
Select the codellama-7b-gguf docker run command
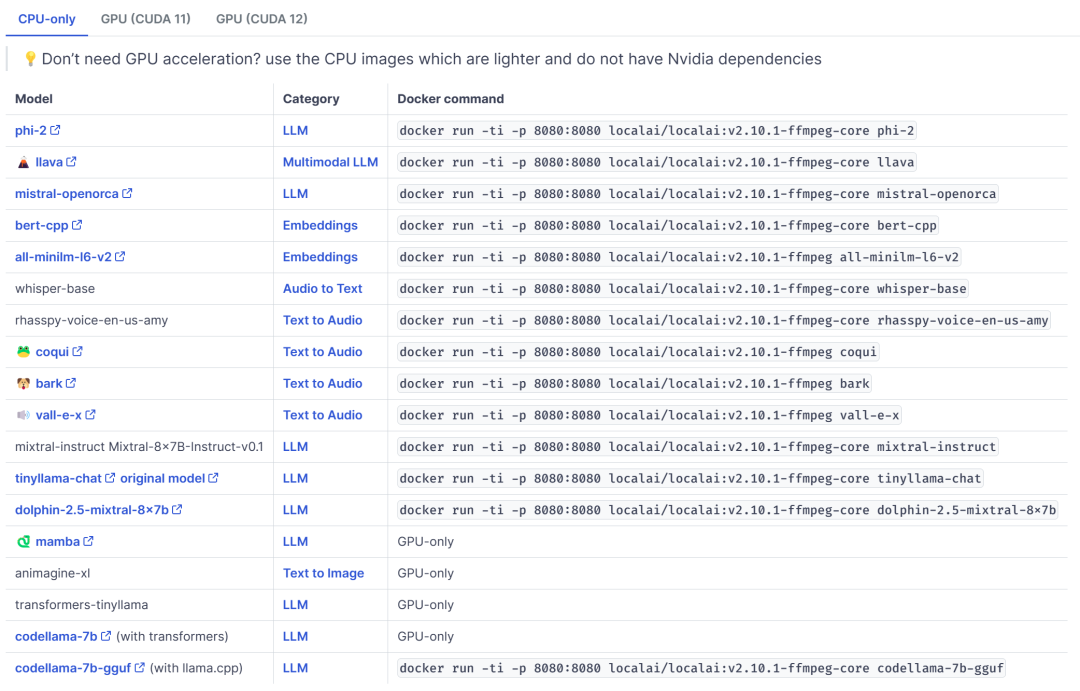(702, 668)
